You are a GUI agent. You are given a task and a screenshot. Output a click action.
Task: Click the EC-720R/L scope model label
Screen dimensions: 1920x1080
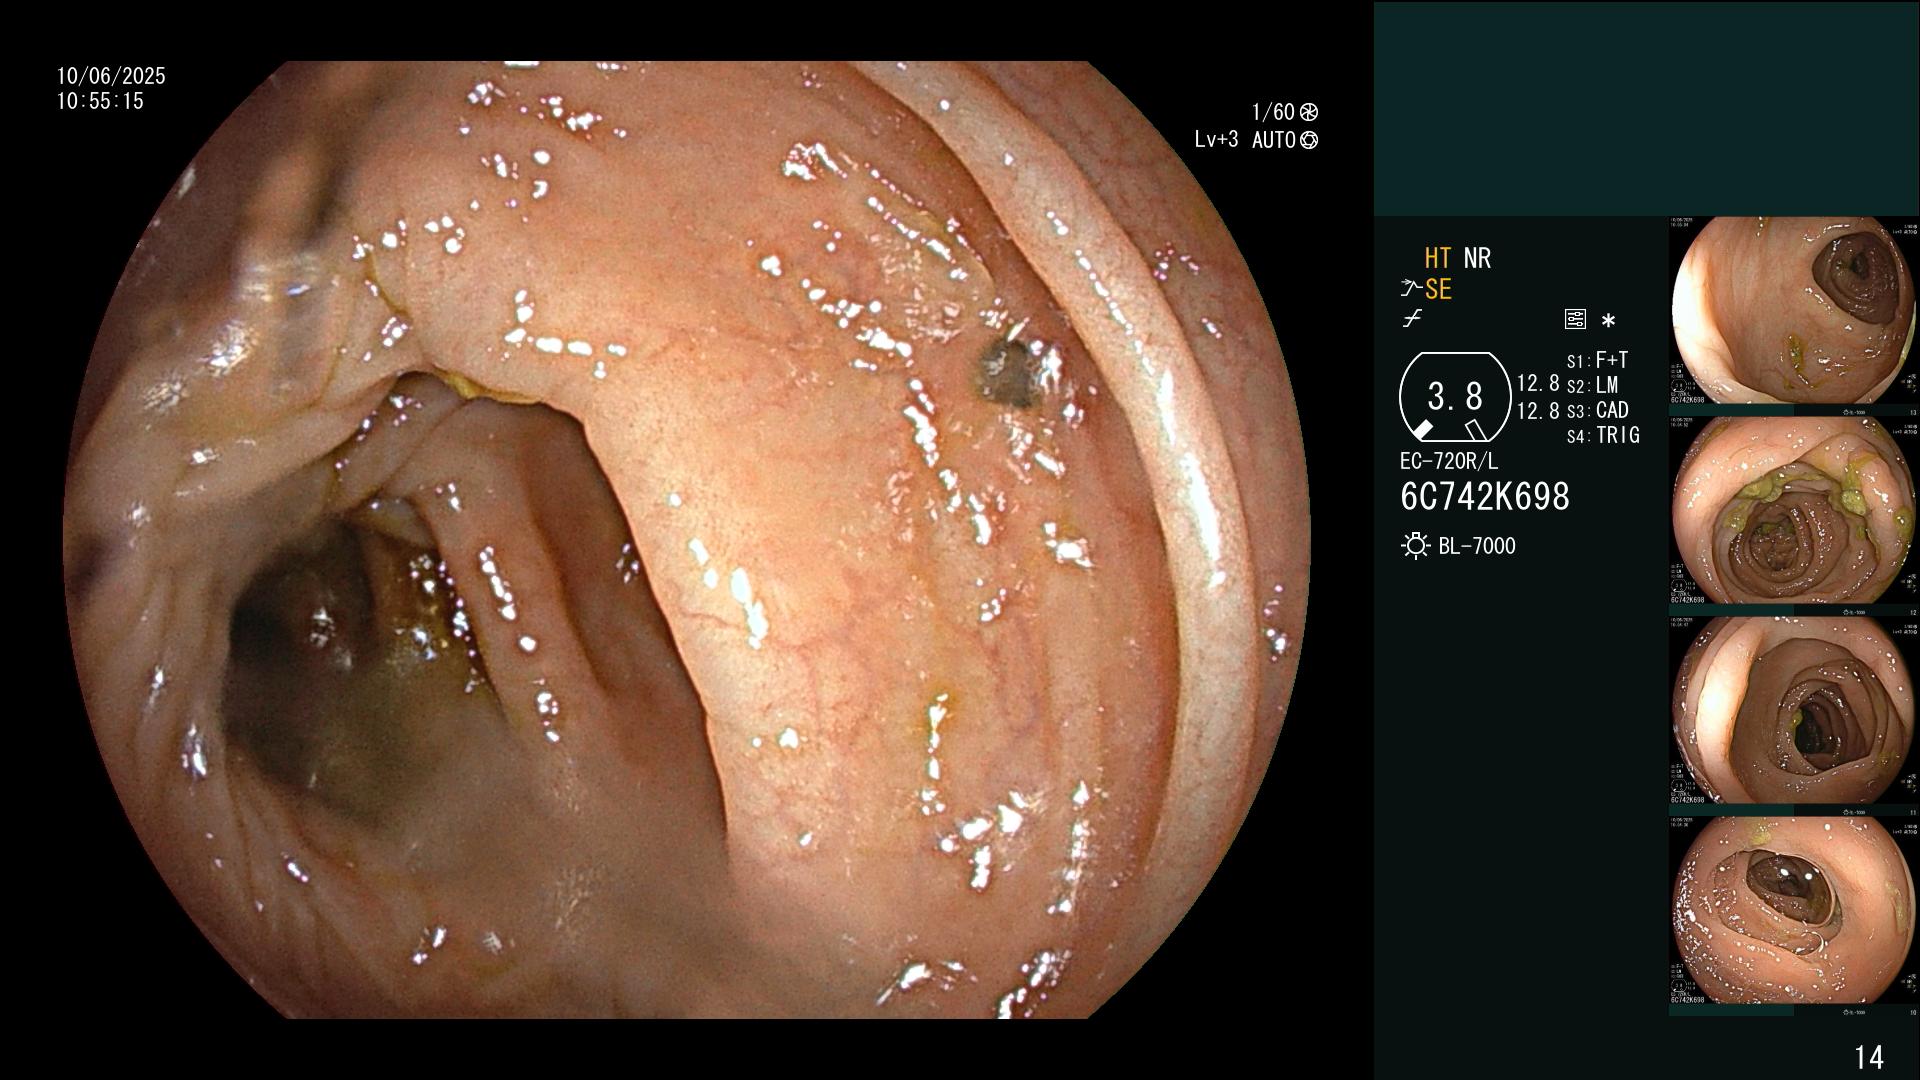point(1449,461)
